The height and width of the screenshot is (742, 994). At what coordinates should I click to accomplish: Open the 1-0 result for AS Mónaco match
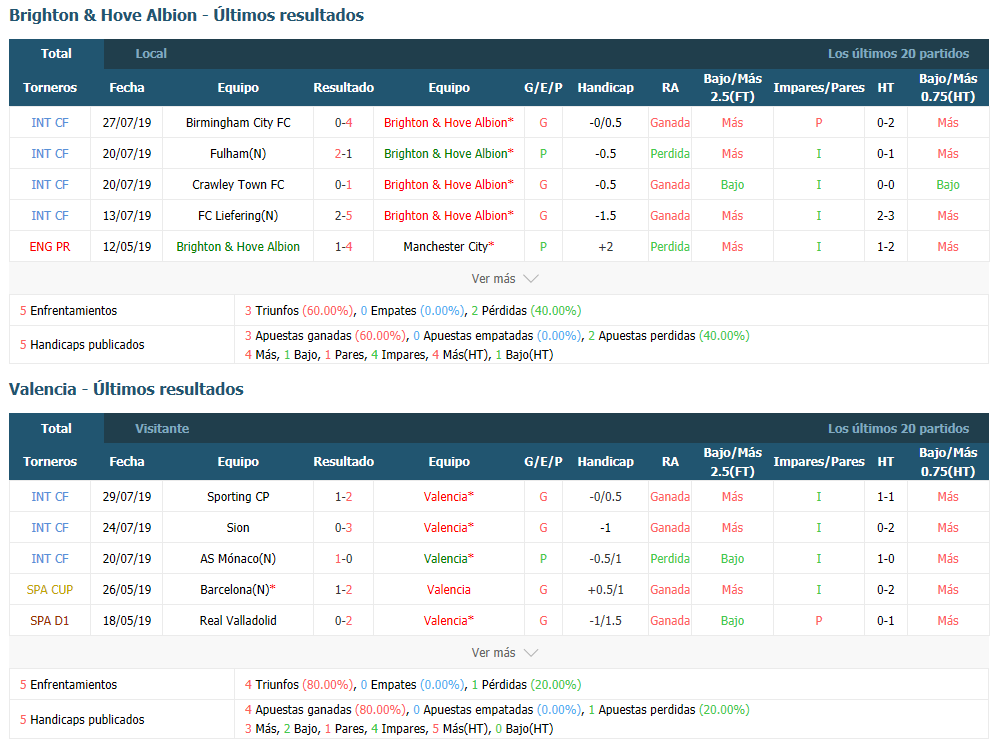343,559
